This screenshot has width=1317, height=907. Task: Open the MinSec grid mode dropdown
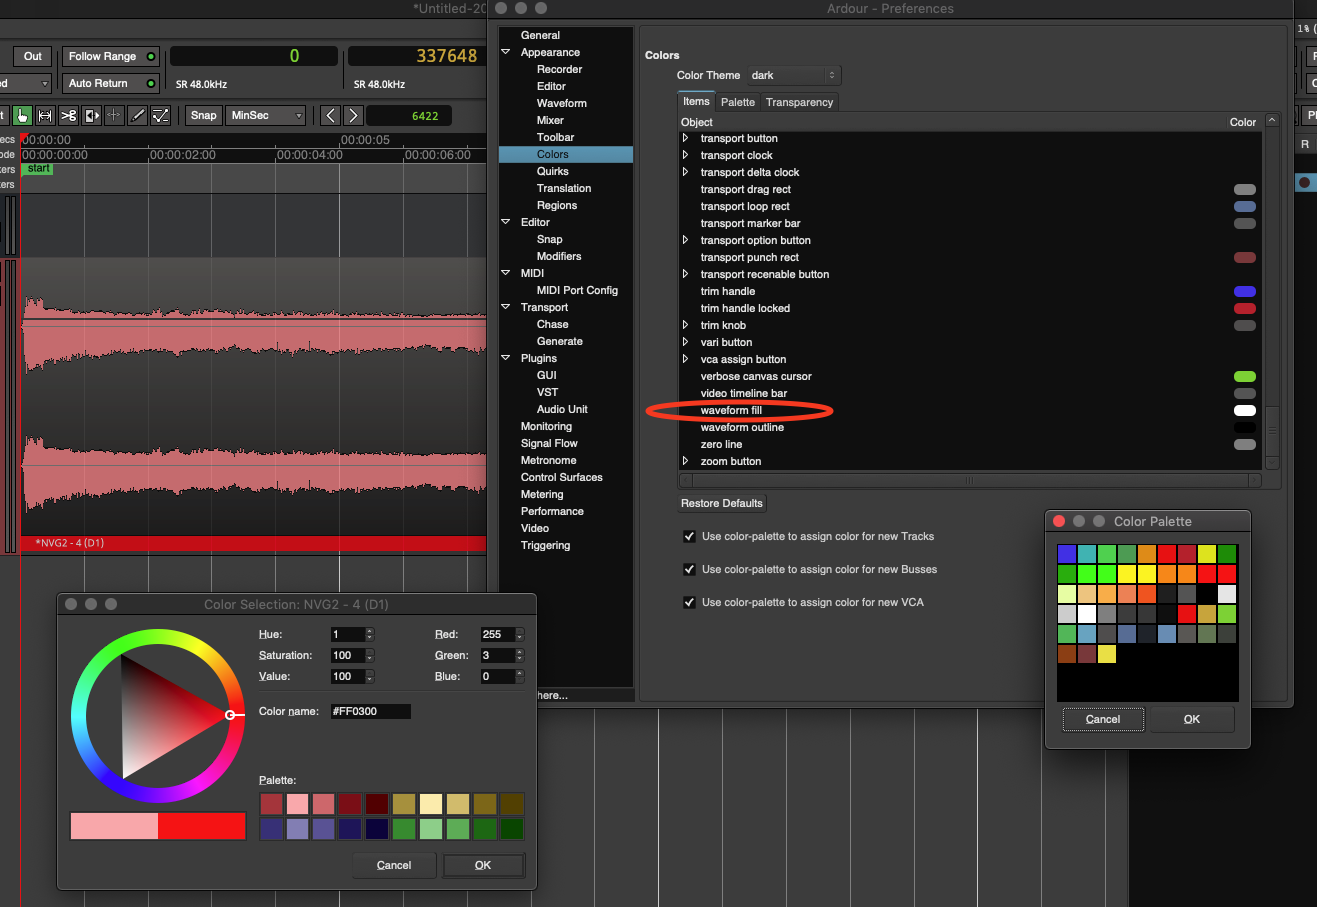266,116
